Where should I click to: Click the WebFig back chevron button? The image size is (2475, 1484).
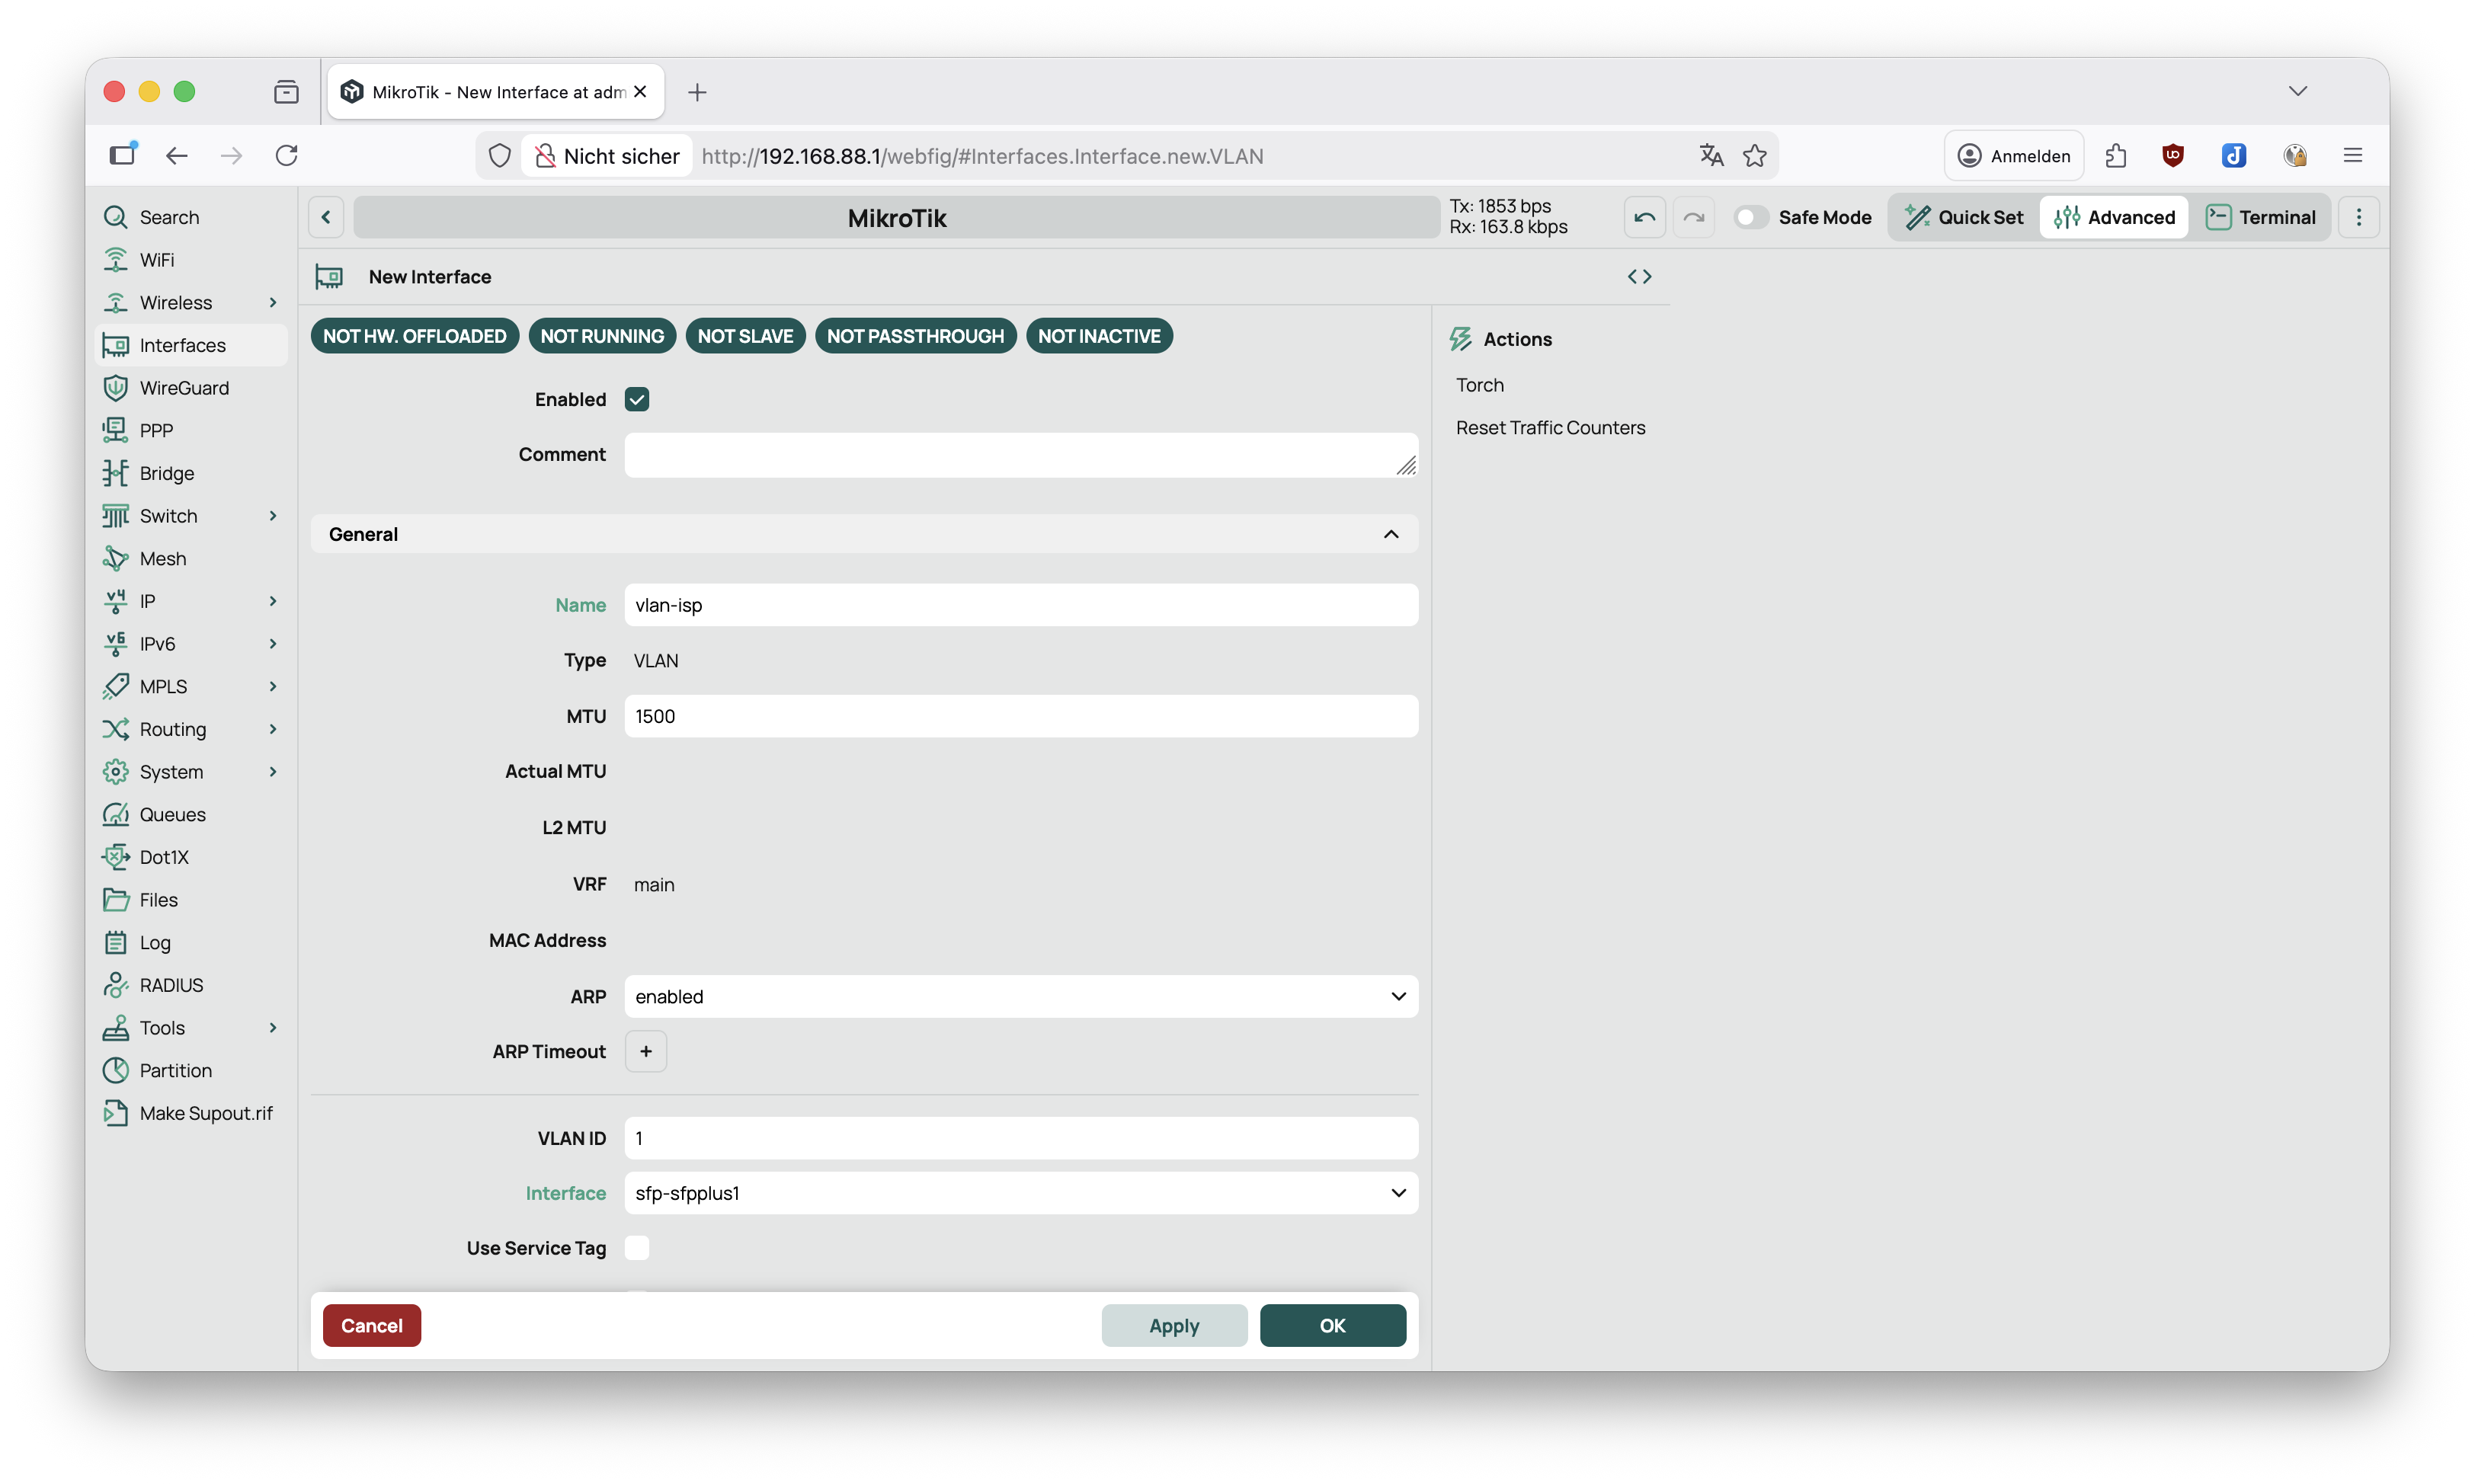tap(326, 217)
